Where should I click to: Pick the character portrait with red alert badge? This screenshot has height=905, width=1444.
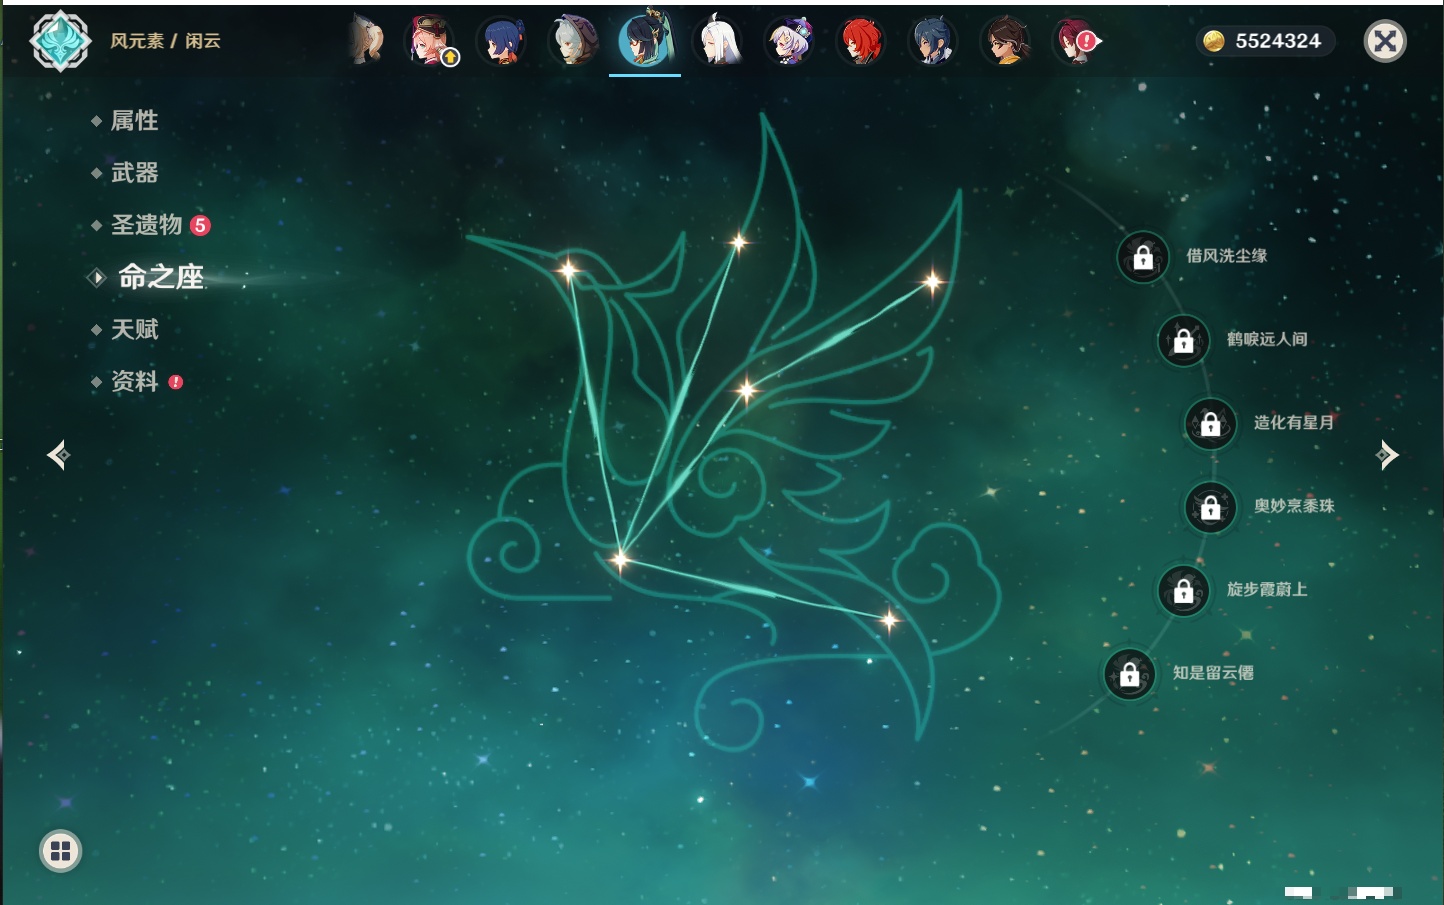[1076, 42]
